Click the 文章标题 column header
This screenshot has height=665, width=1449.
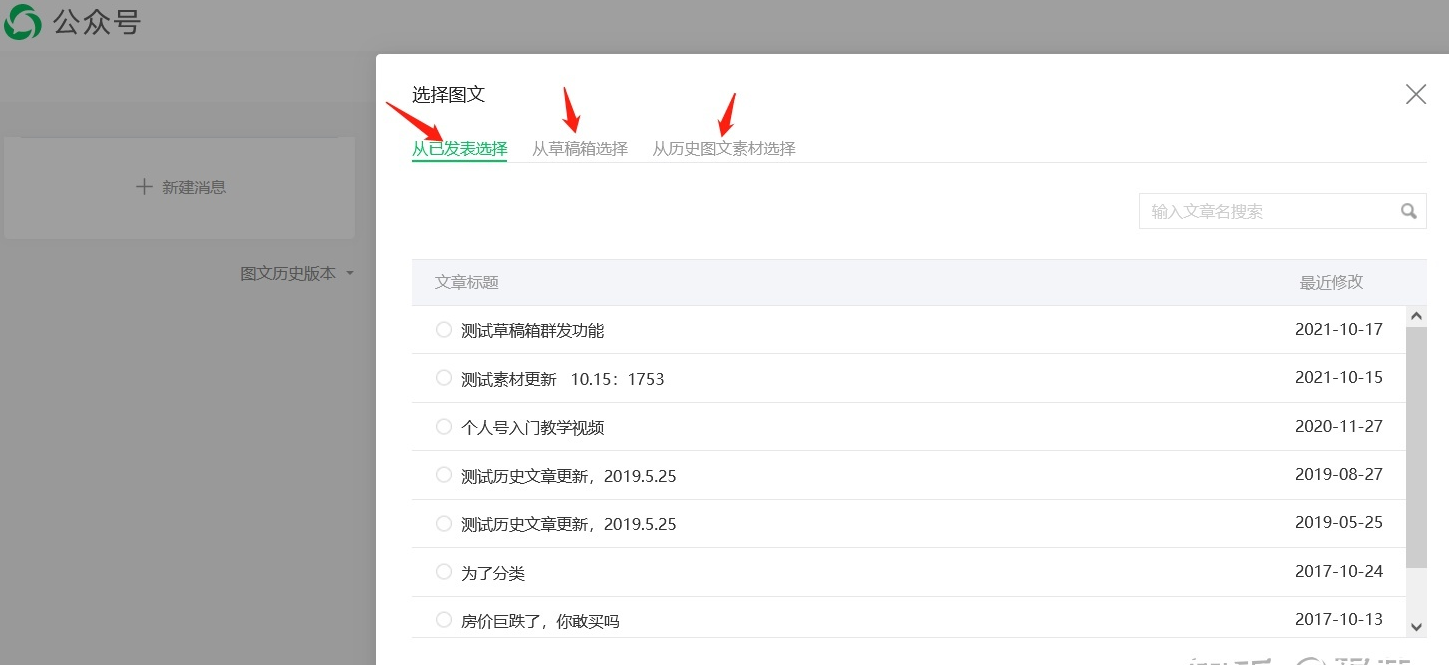pyautogui.click(x=467, y=283)
